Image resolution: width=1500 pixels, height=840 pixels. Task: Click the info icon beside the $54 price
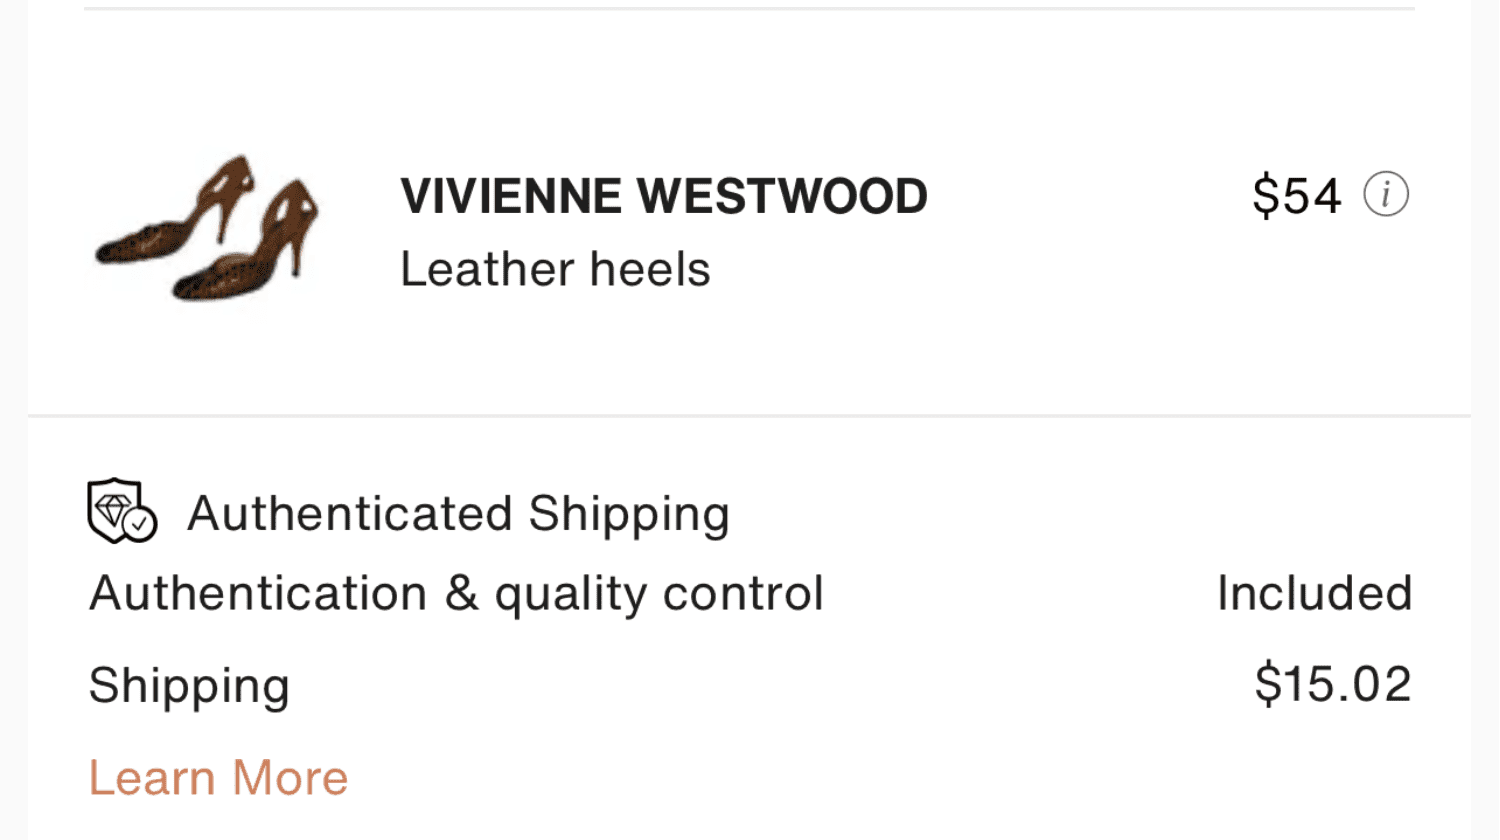point(1386,194)
